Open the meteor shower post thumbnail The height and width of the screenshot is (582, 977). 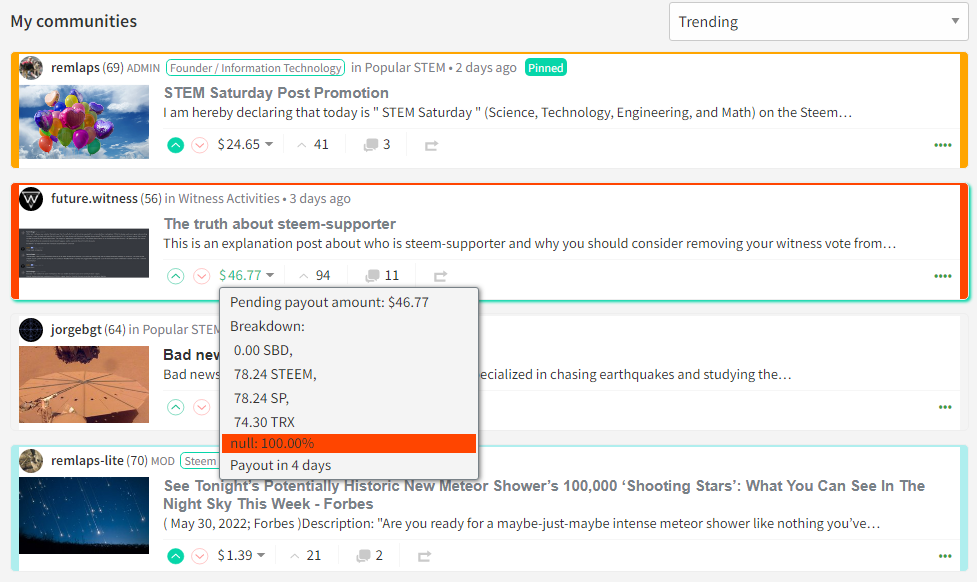click(x=84, y=515)
